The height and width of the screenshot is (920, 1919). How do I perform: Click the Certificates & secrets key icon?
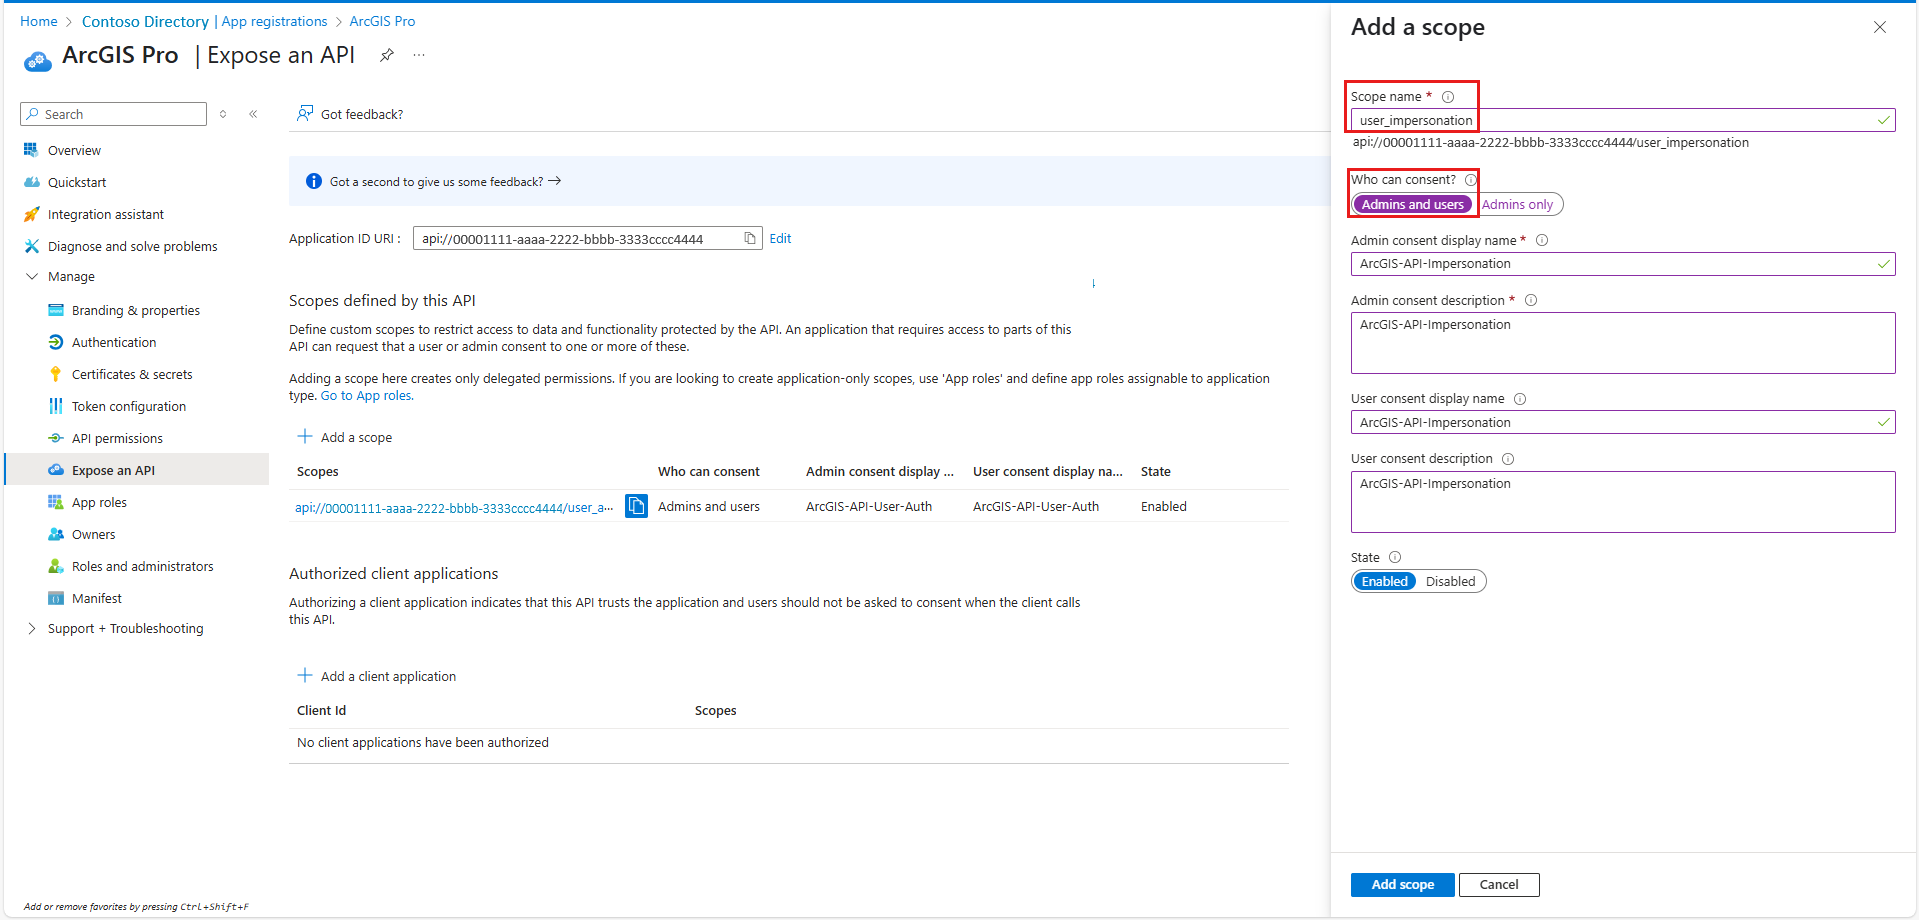pos(56,374)
